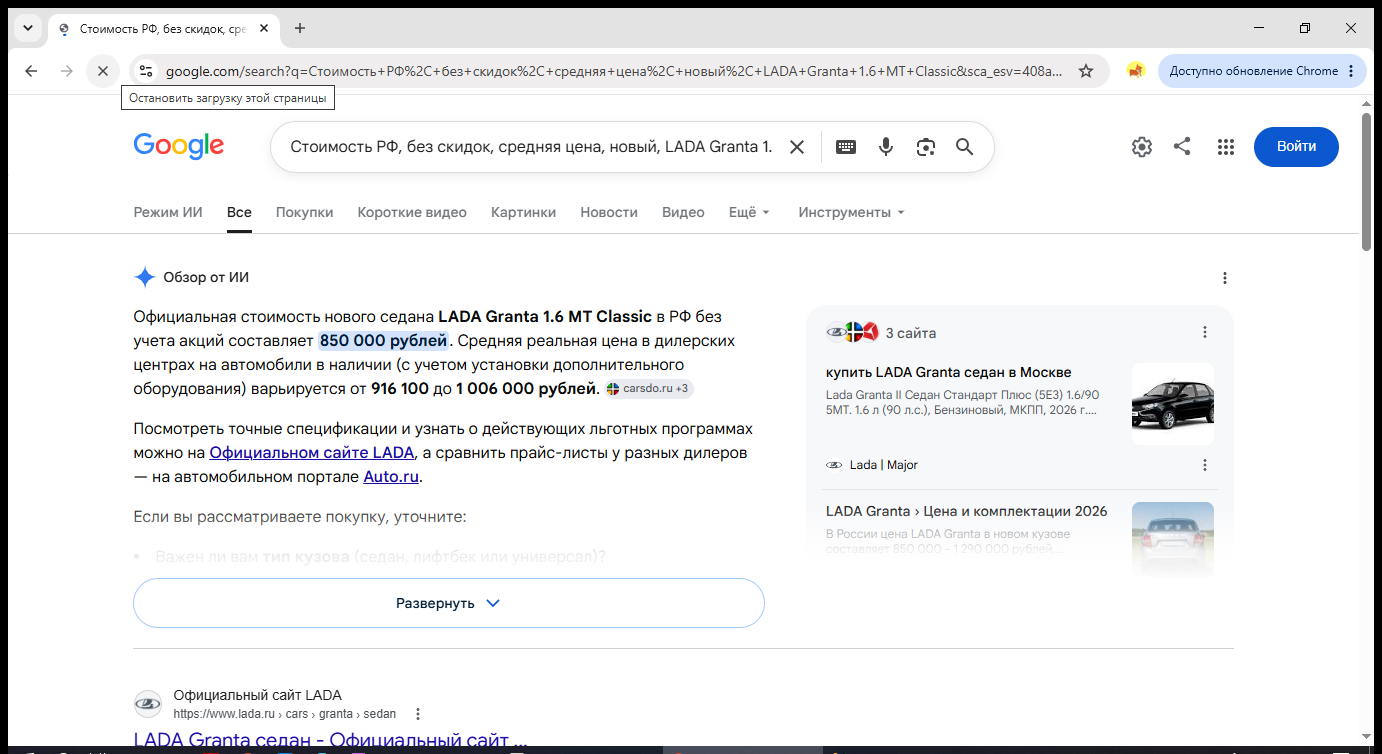Select the Lada | Major source label
This screenshot has width=1382, height=754.
884,465
